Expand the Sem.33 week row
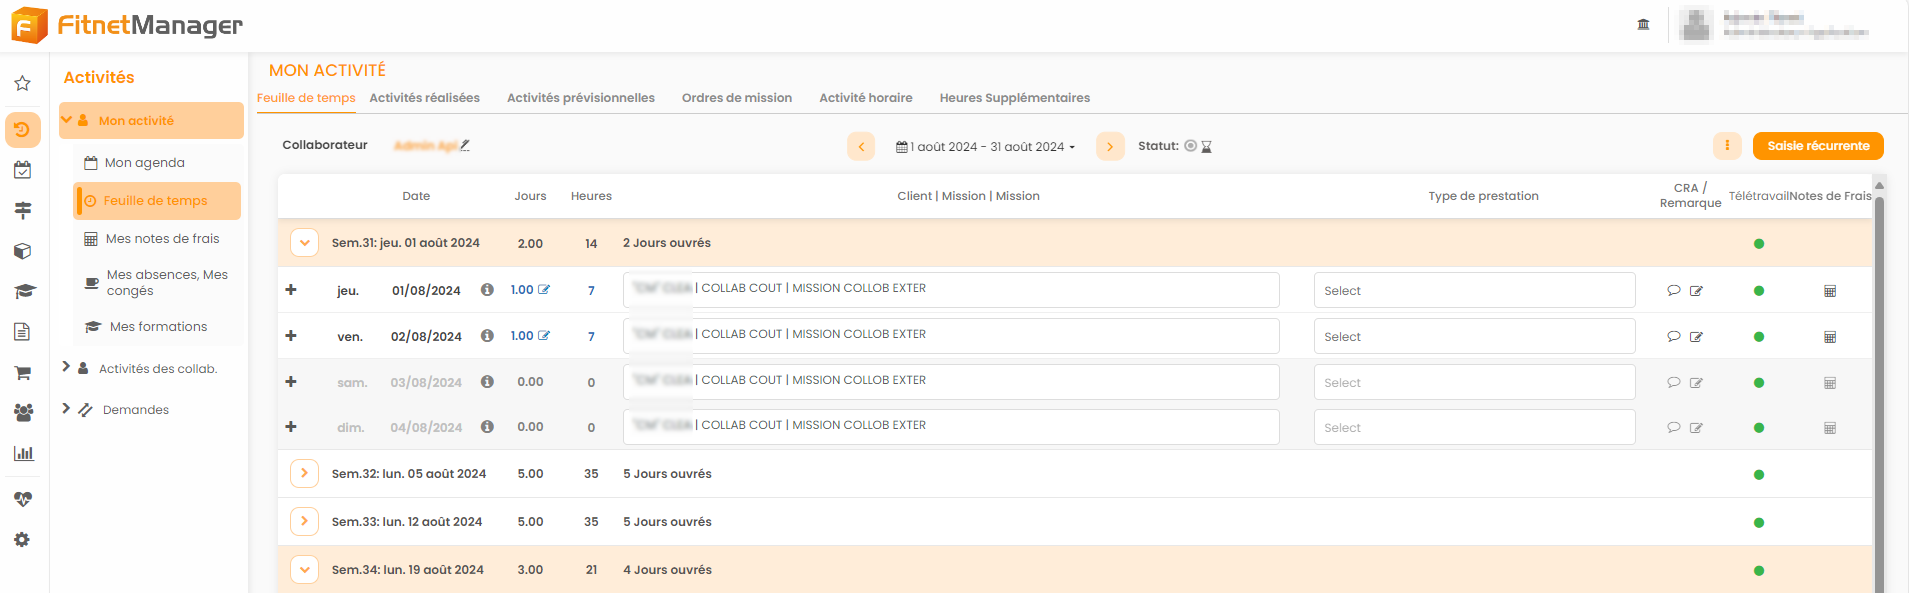This screenshot has height=593, width=1909. coord(304,522)
